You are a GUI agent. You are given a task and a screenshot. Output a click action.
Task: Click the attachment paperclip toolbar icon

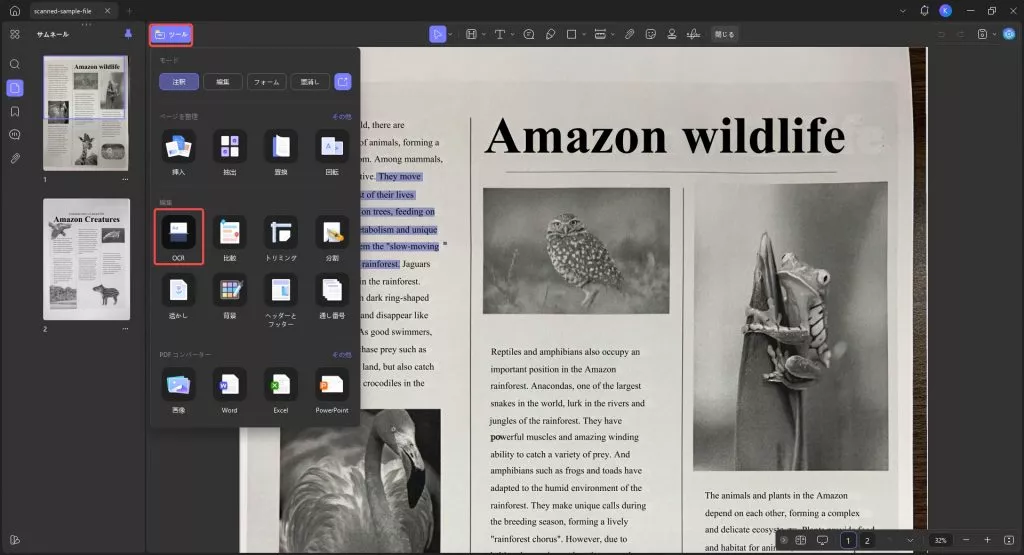click(x=629, y=34)
